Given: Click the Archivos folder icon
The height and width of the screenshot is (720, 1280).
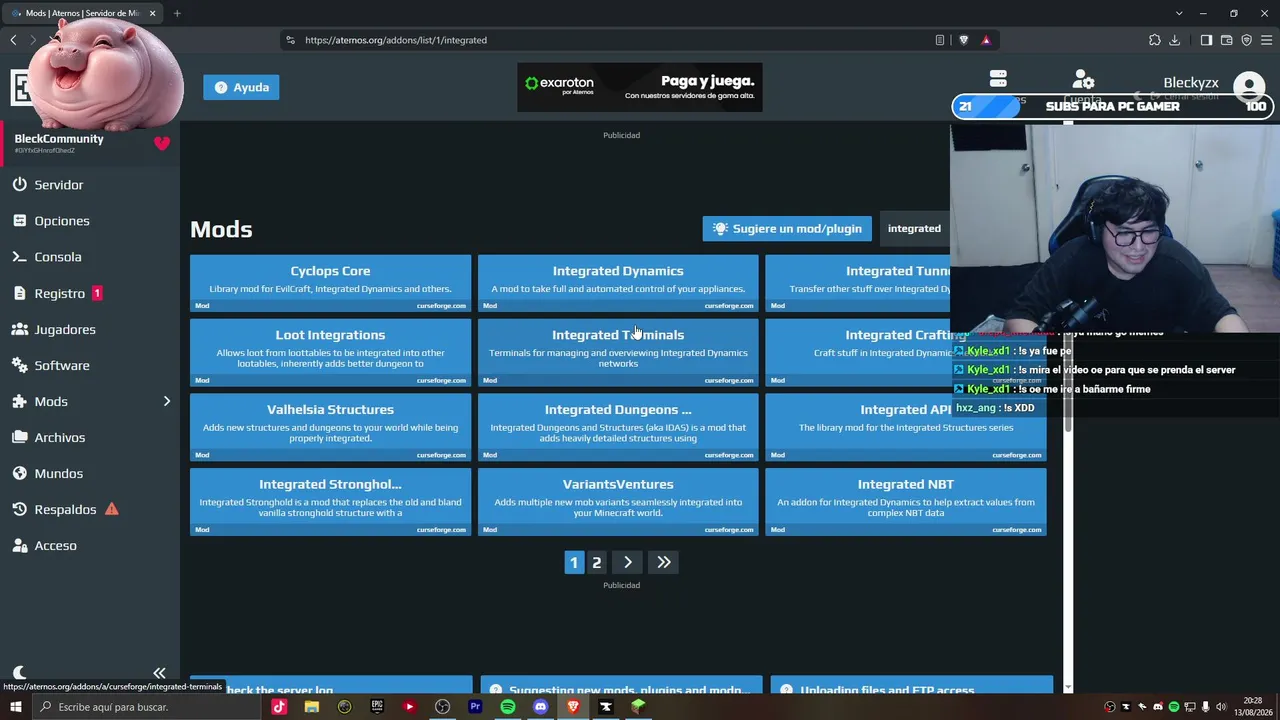Looking at the screenshot, I should (19, 437).
